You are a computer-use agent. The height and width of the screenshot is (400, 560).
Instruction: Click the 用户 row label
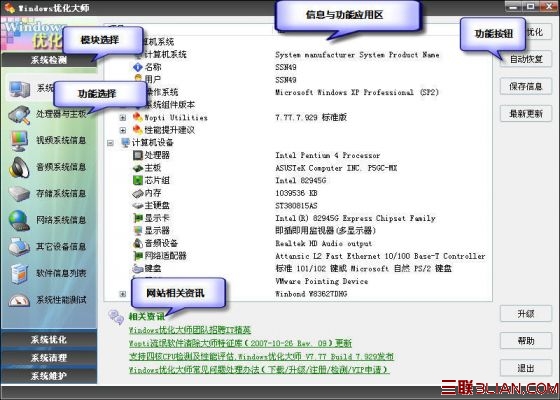click(153, 80)
